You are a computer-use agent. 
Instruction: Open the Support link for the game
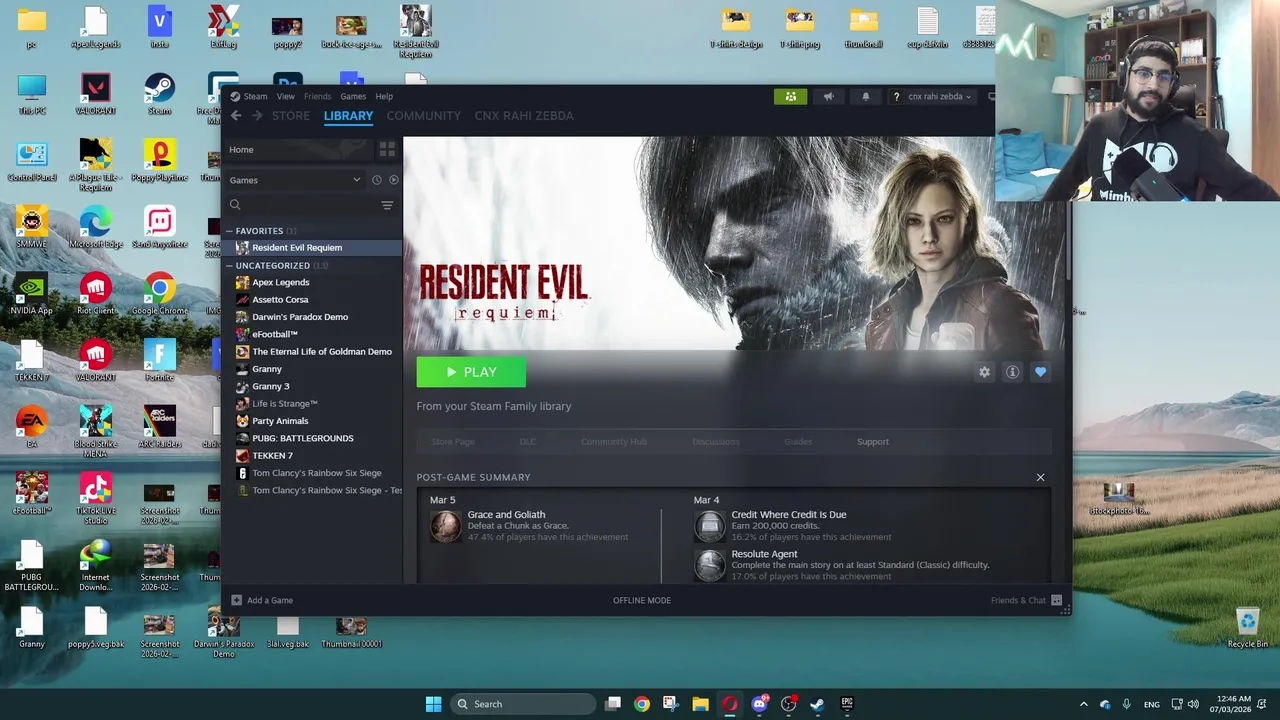[x=872, y=442]
